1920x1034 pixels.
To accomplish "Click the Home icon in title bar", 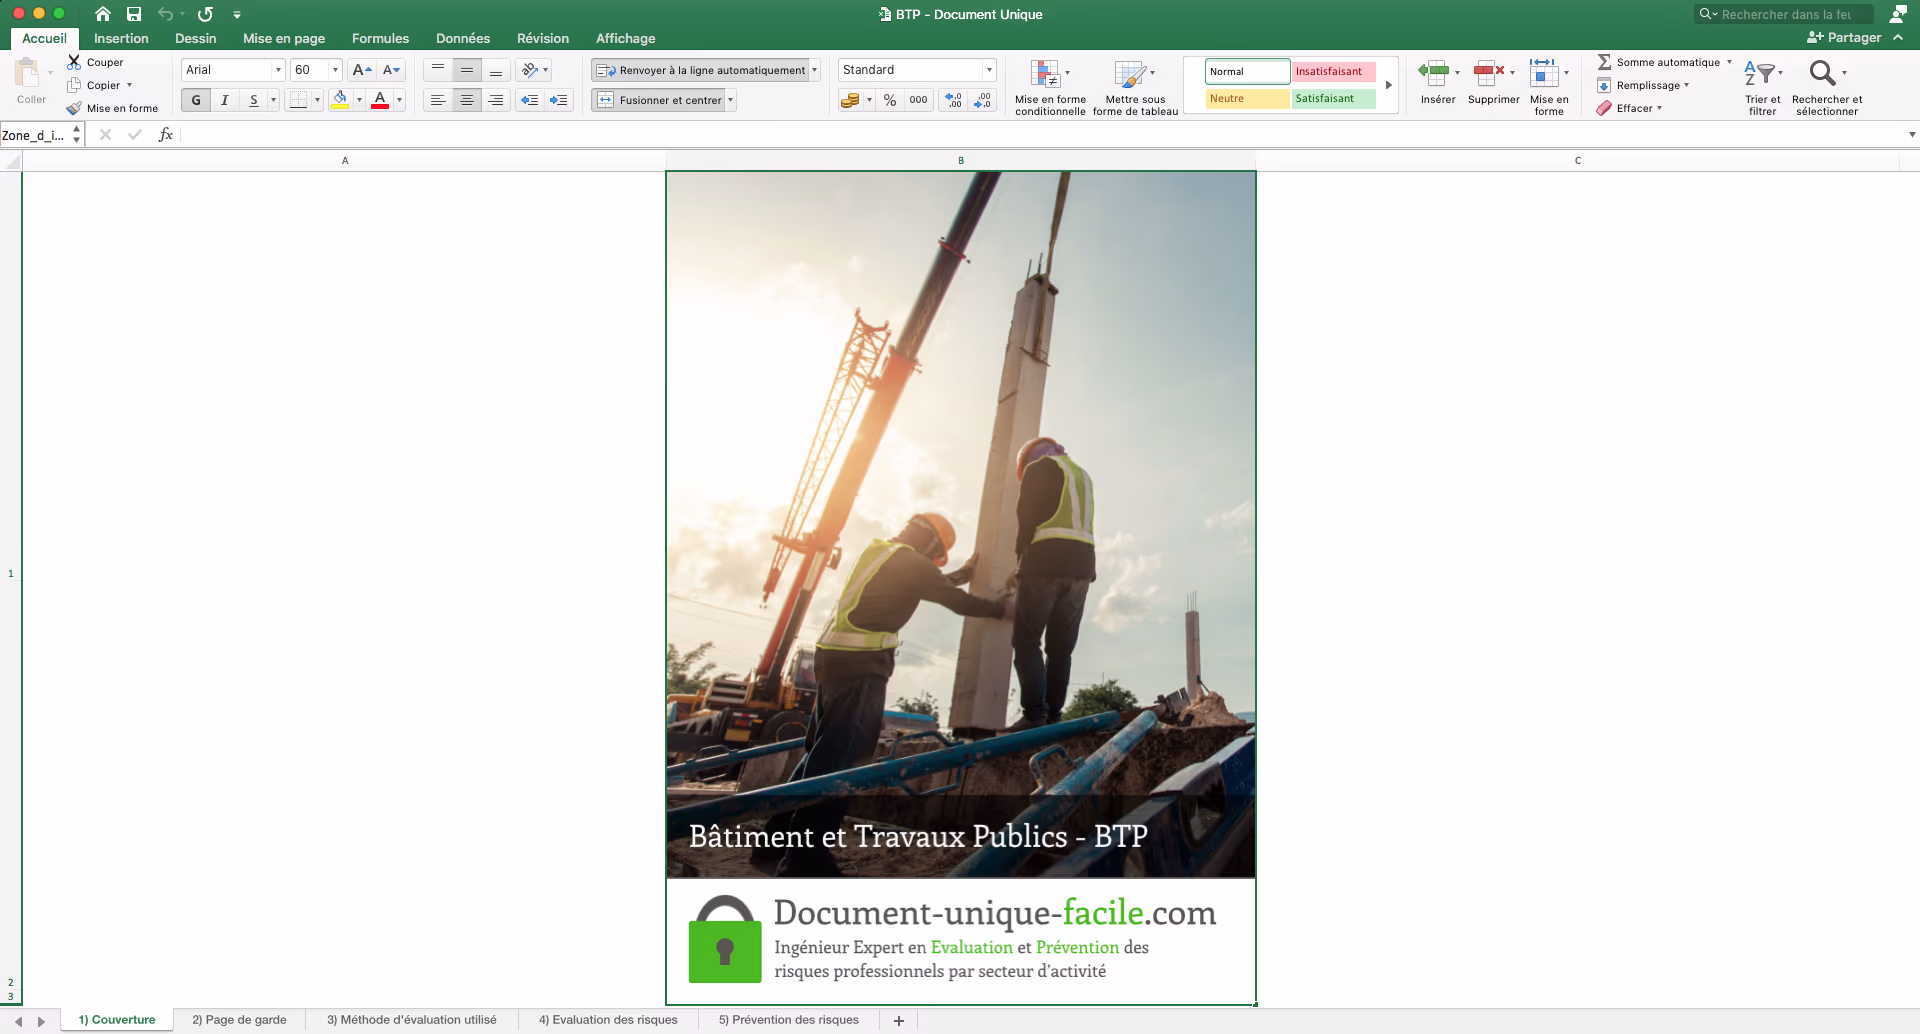I will click(x=103, y=14).
